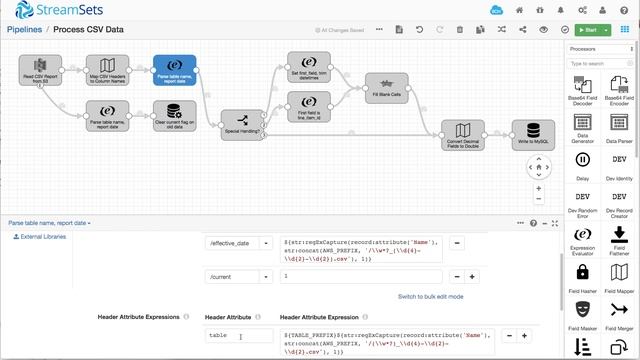
Task: Validate the pipeline with checkmark icon
Action: (565, 29)
